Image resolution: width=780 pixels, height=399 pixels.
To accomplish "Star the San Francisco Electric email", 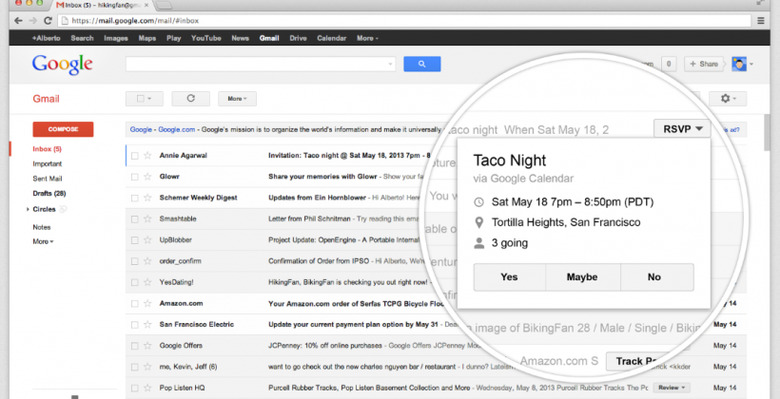I will [147, 324].
